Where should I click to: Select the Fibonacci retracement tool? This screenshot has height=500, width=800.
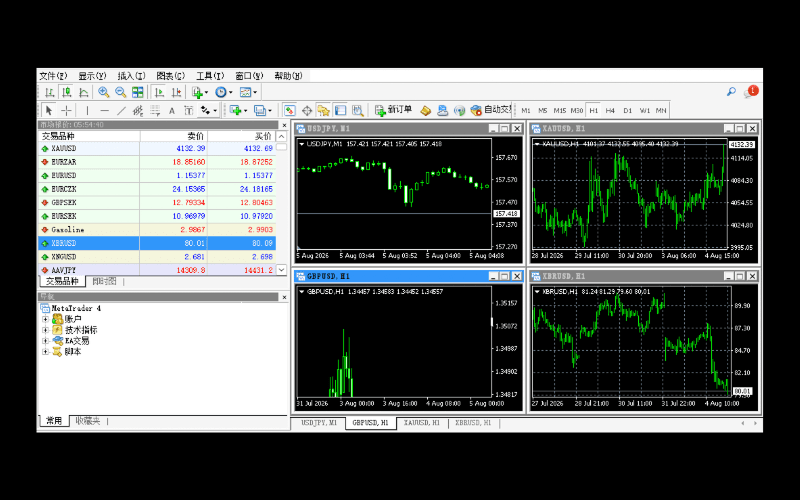pos(155,110)
